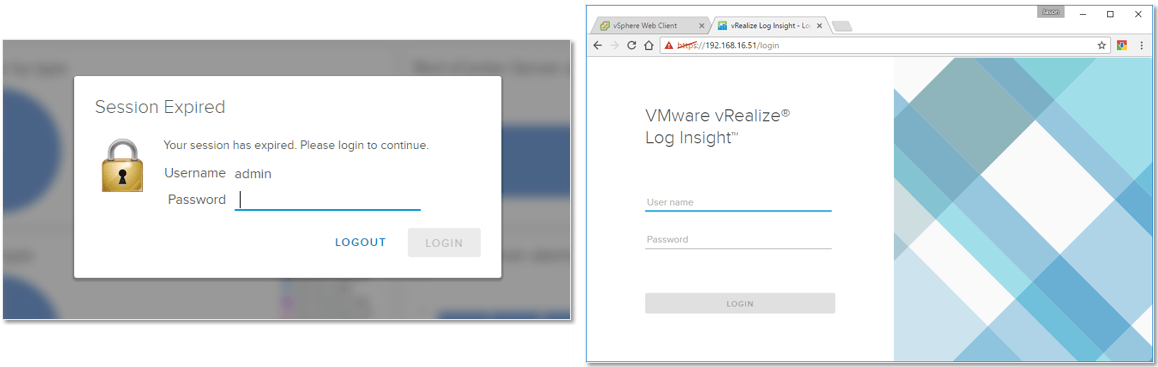Viewport: 1158px width, 367px height.
Task: Click the LOGOUT link in Session Expired dialog
Action: 360,242
